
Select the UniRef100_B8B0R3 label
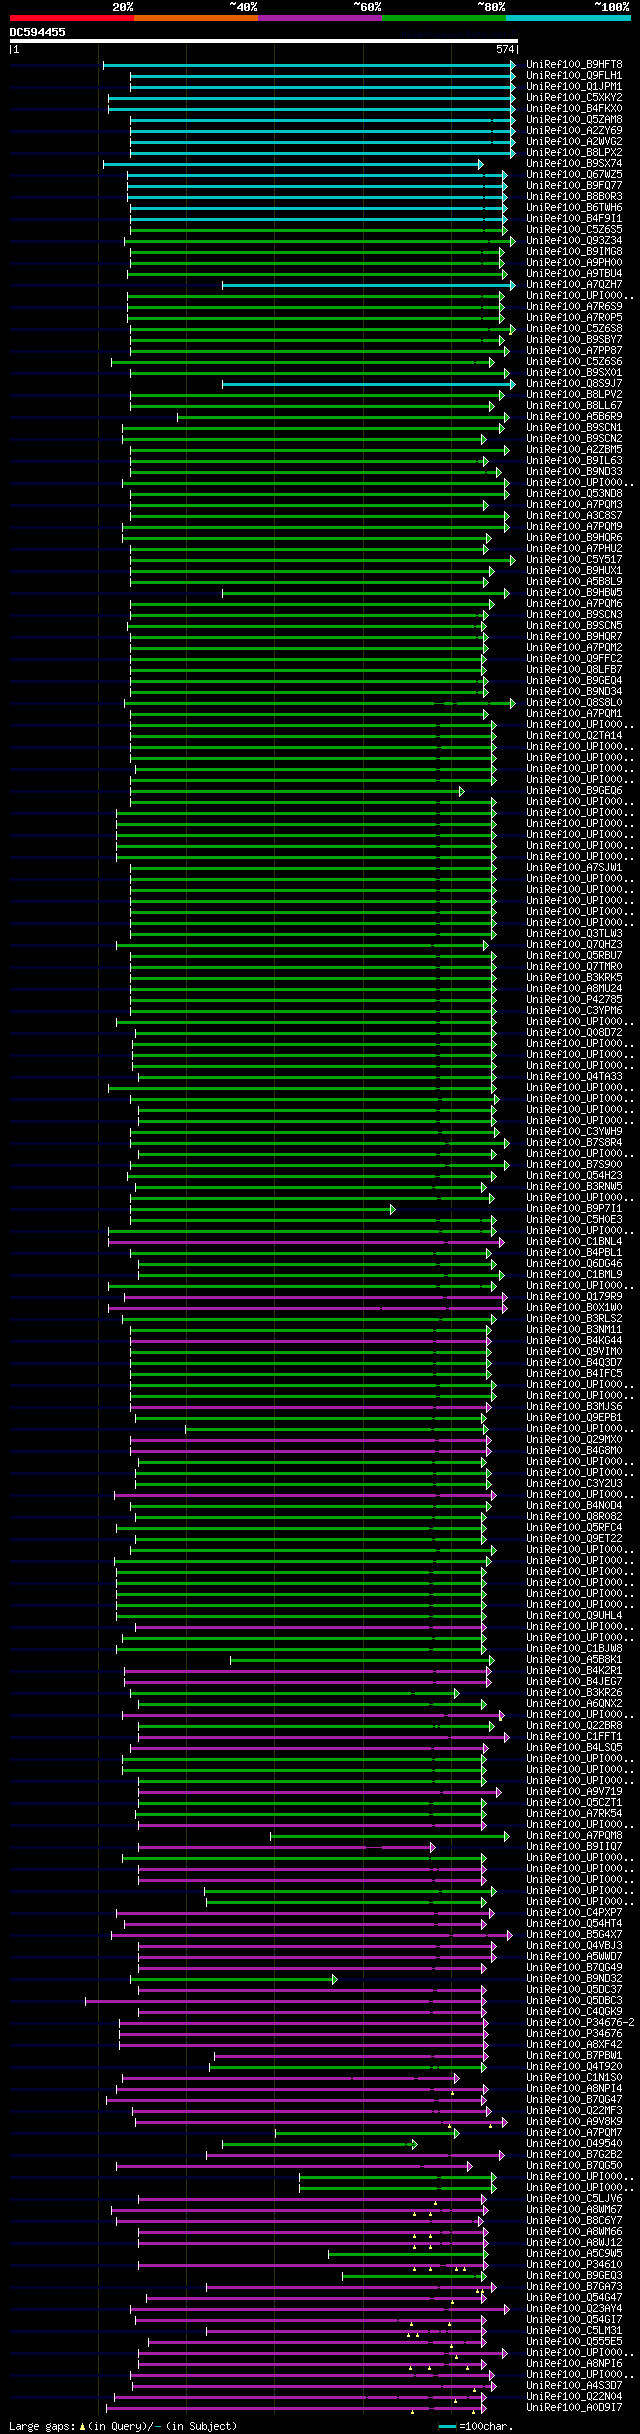pyautogui.click(x=574, y=197)
